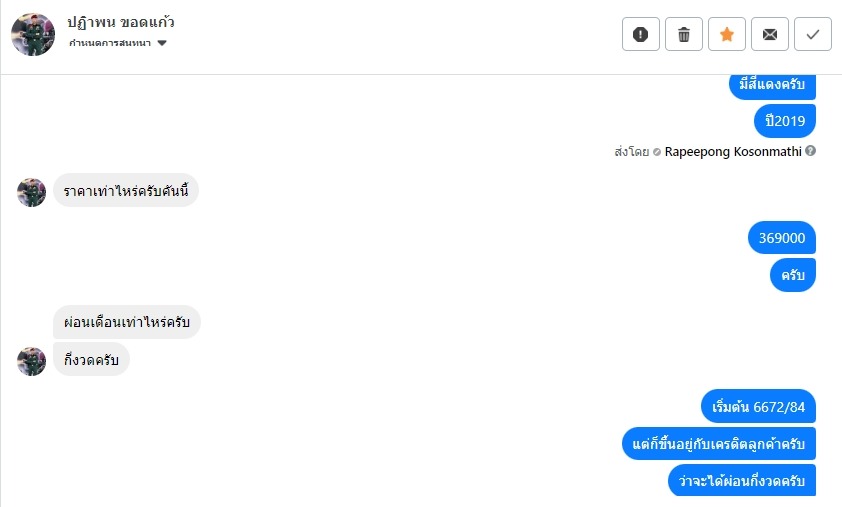Click avatar beside กี่งวดครับ message

[x=32, y=361]
